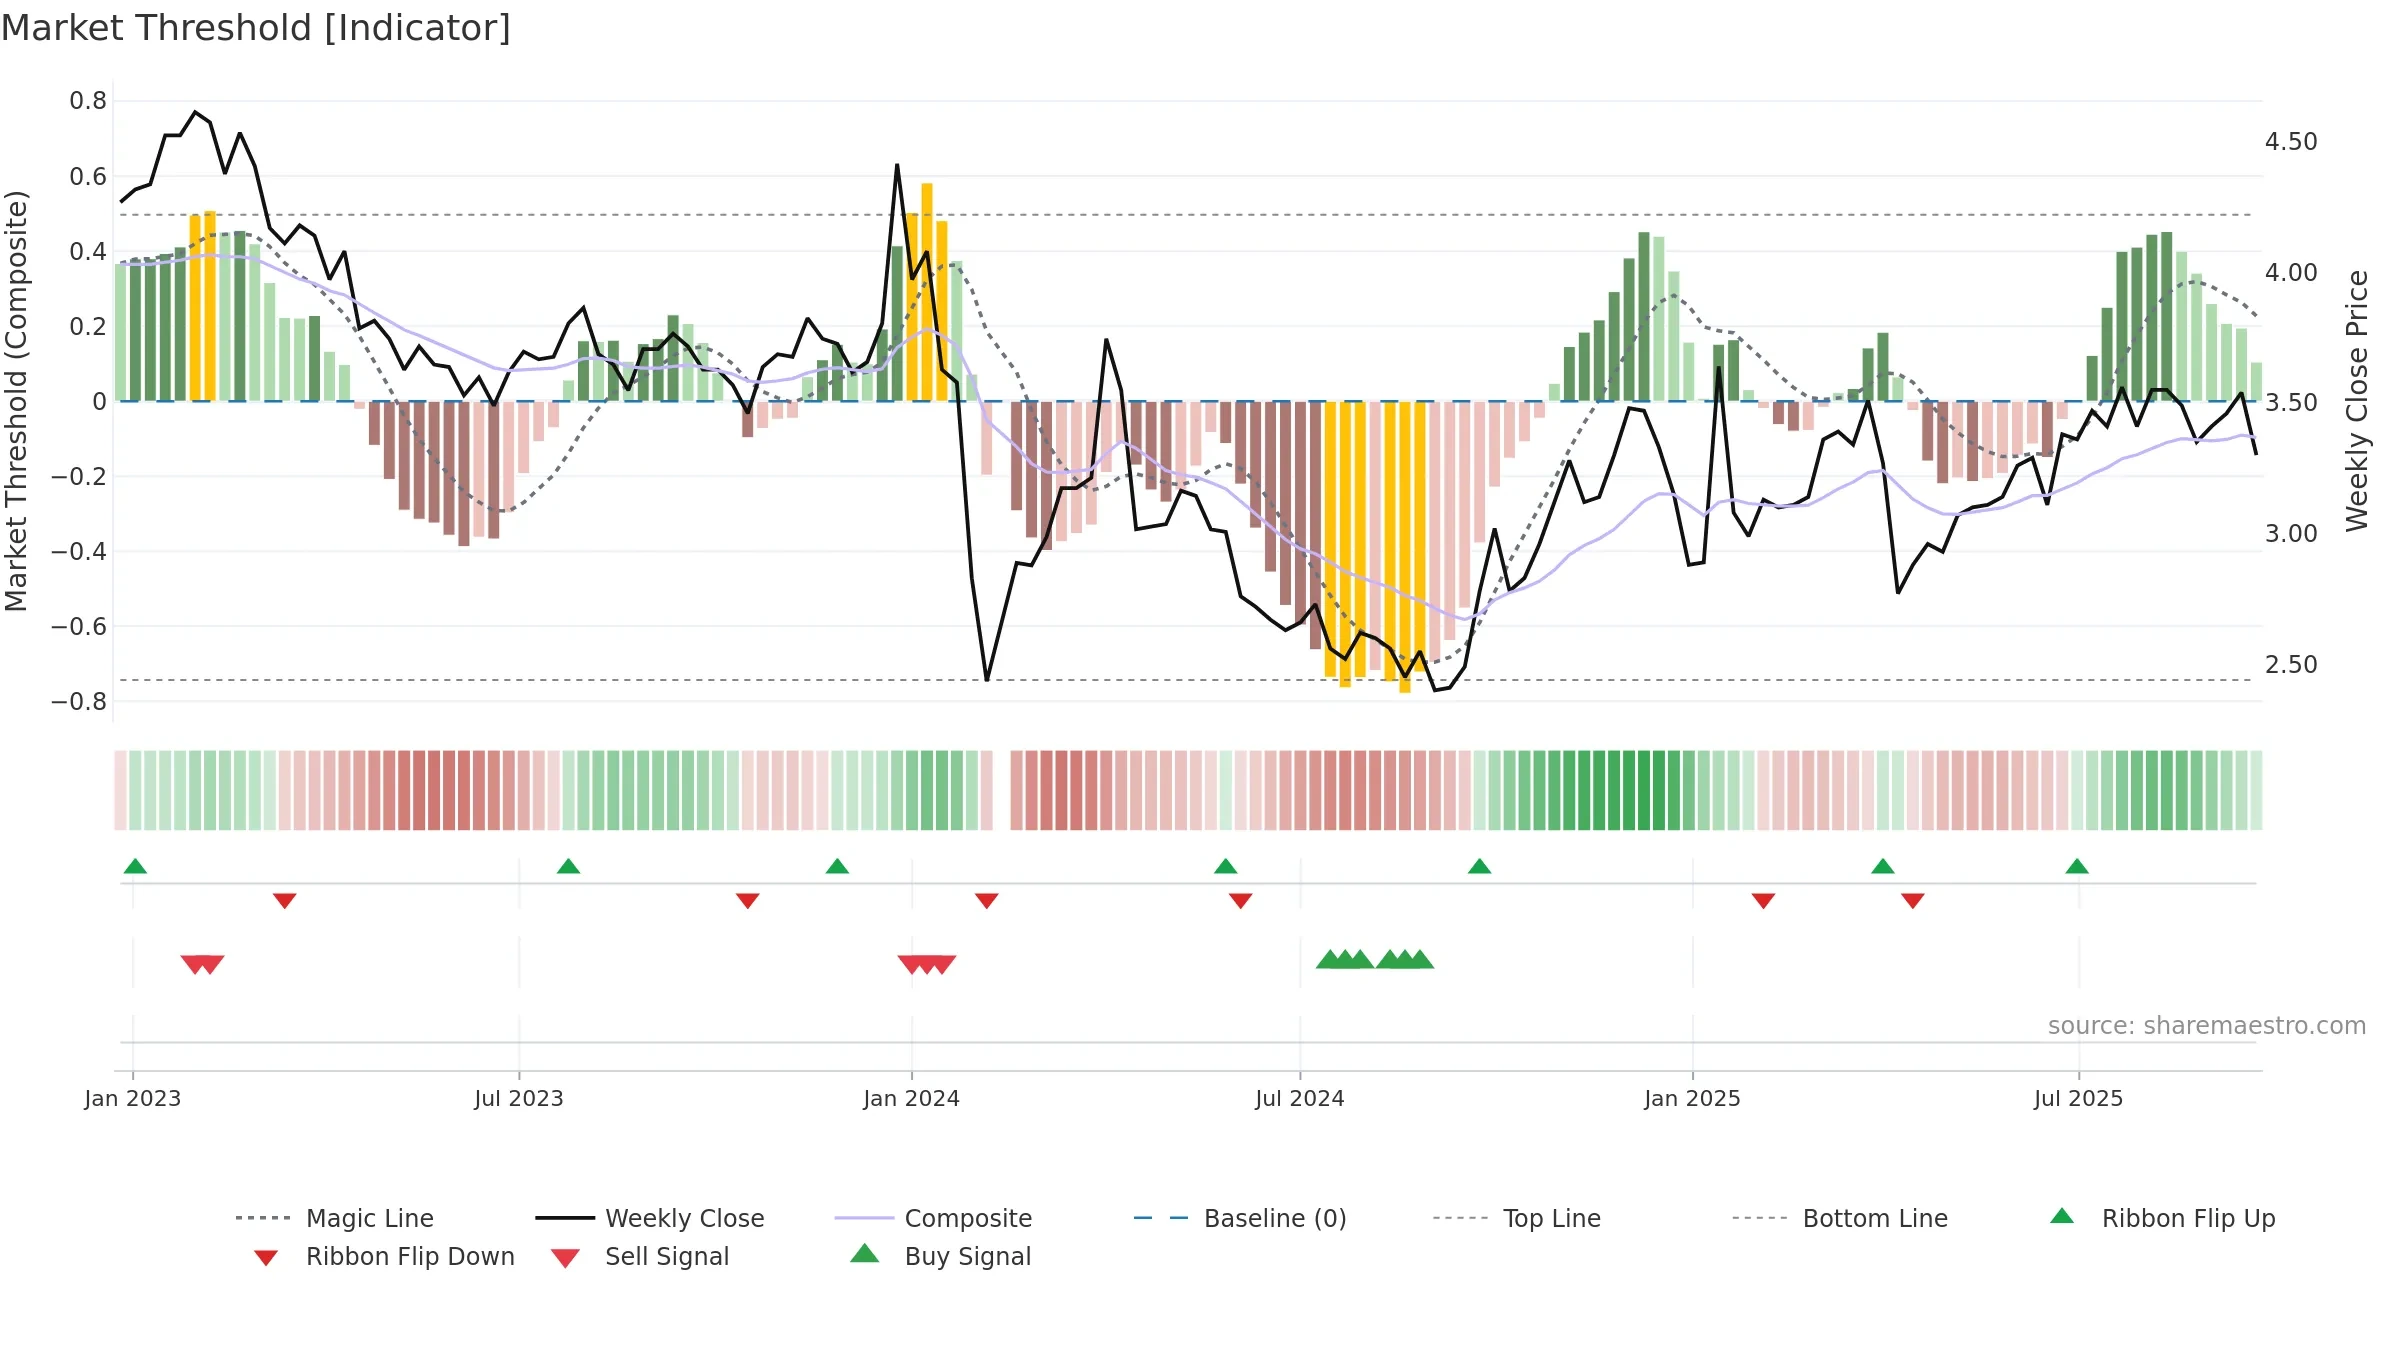Click the Jan 2023 x-axis label
The height and width of the screenshot is (1350, 2400).
coord(132,1098)
